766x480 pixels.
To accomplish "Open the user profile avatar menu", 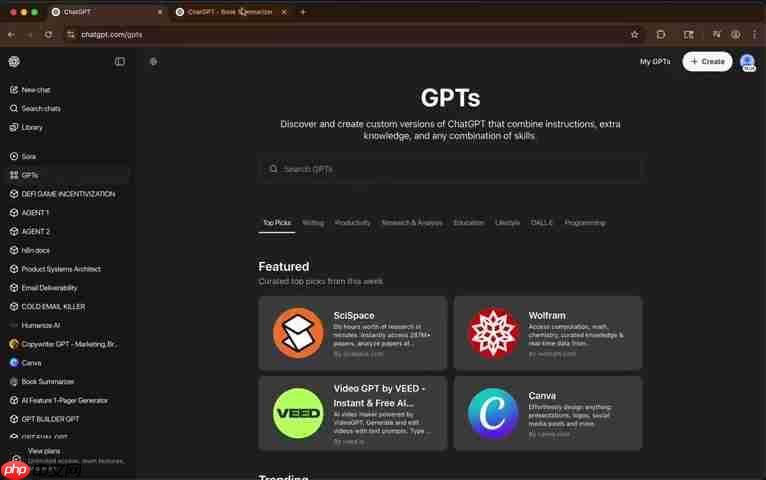I will pyautogui.click(x=747, y=62).
